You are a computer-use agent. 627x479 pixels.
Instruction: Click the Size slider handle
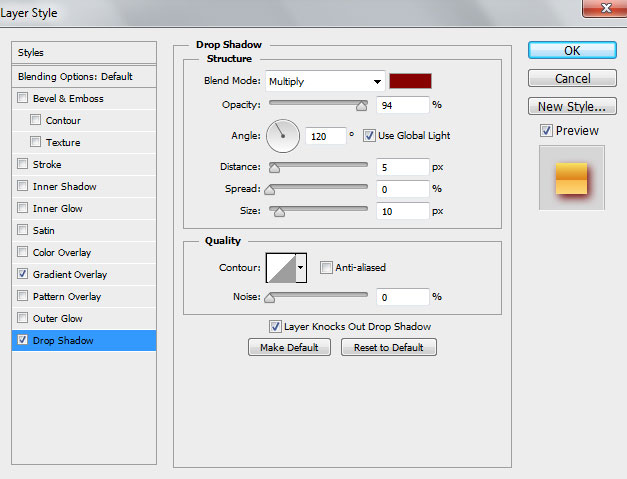point(279,212)
